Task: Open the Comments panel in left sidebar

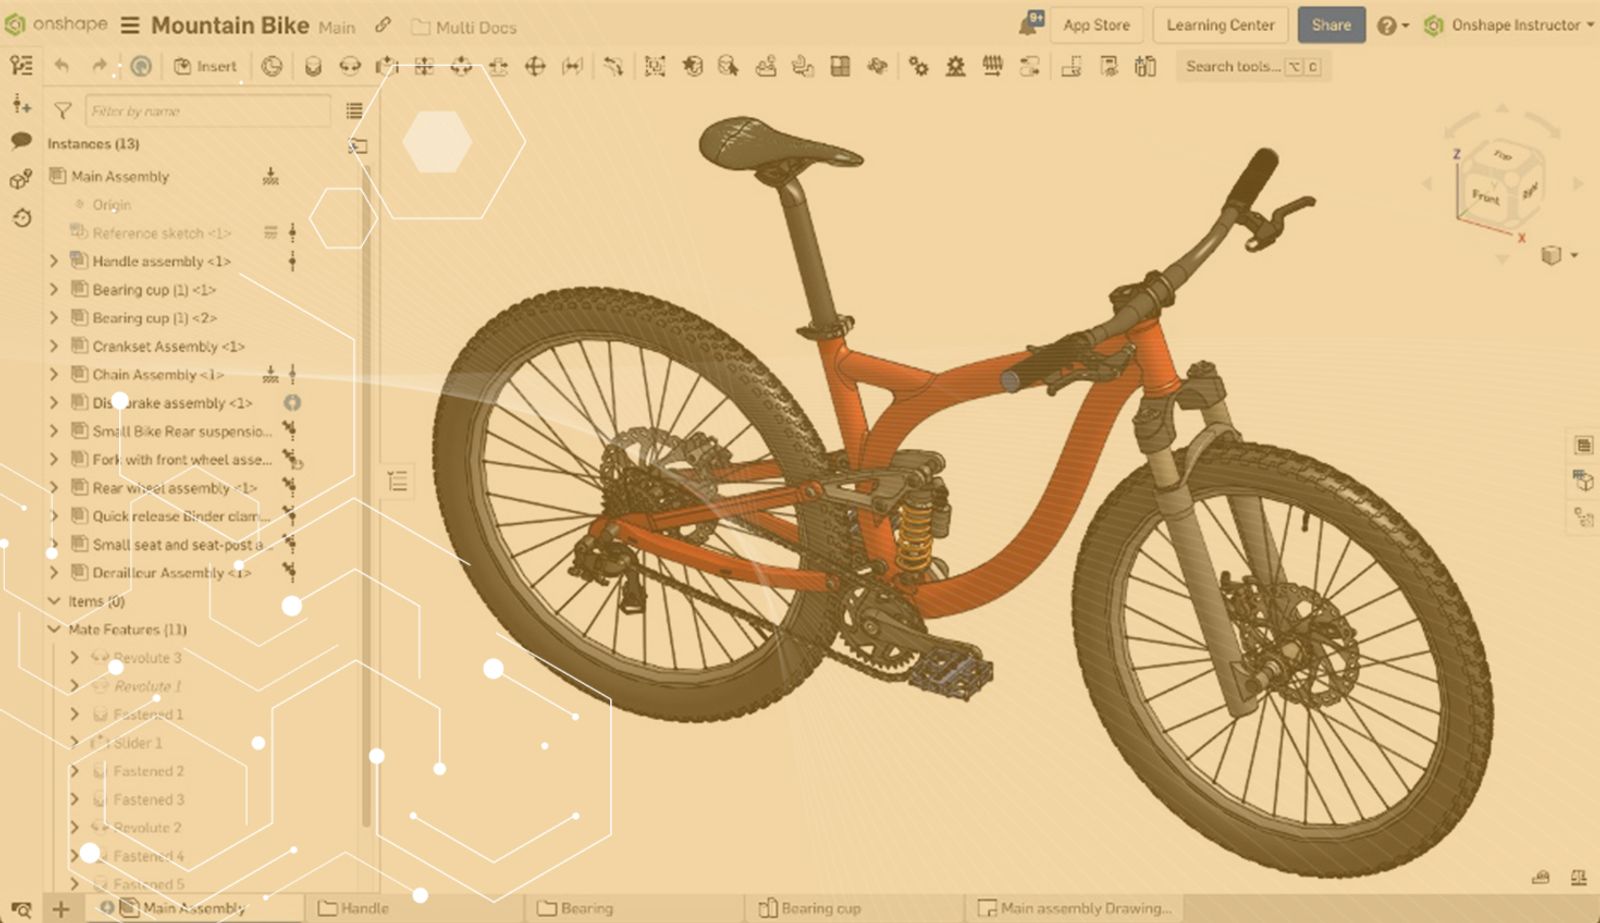Action: click(x=21, y=141)
